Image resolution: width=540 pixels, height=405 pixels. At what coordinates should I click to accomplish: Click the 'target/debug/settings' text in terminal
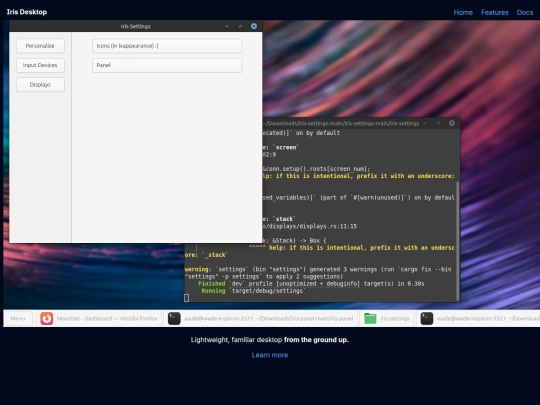click(x=267, y=291)
